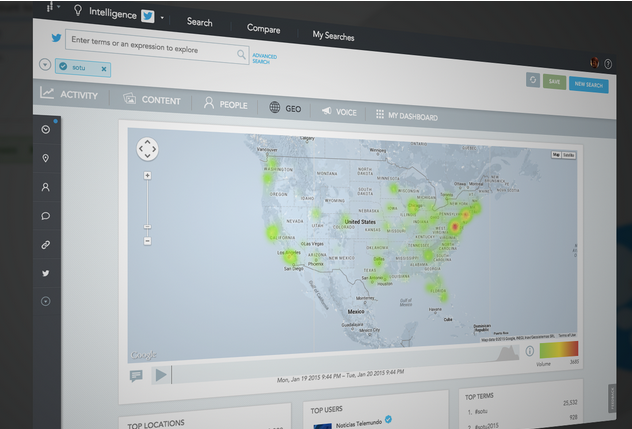Open the Search menu item
Image resolution: width=632 pixels, height=429 pixels.
tap(200, 22)
